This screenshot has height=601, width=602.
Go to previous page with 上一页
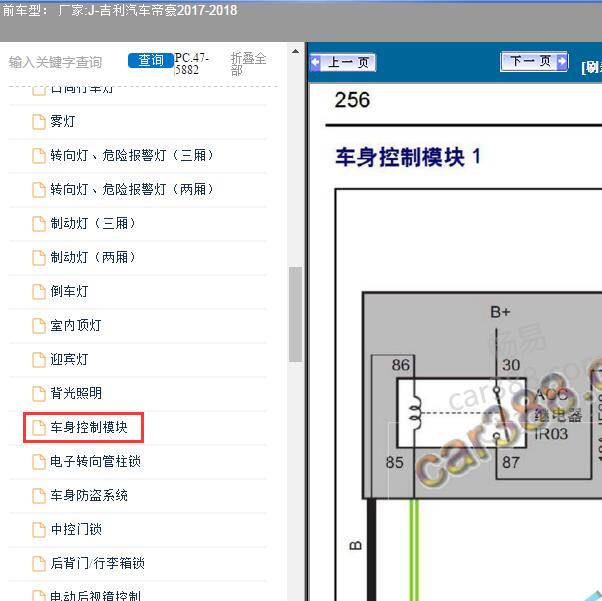pos(343,62)
